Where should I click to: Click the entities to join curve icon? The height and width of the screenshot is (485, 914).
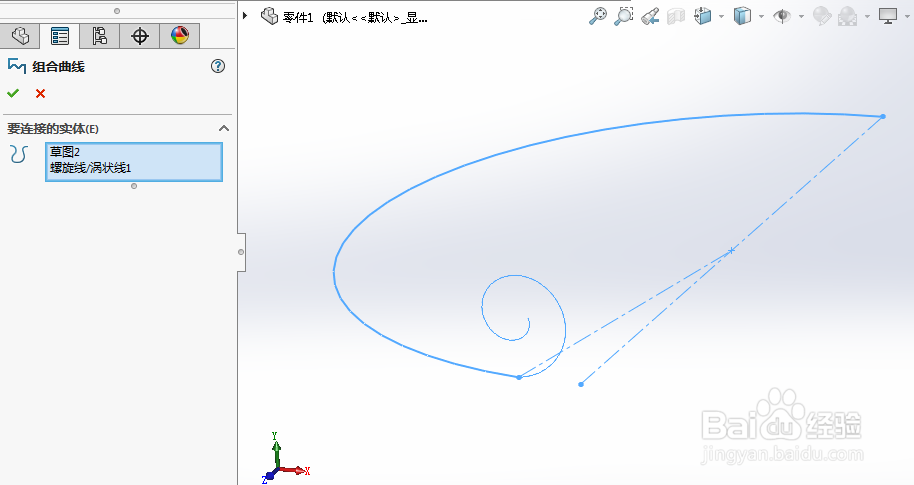click(x=19, y=154)
